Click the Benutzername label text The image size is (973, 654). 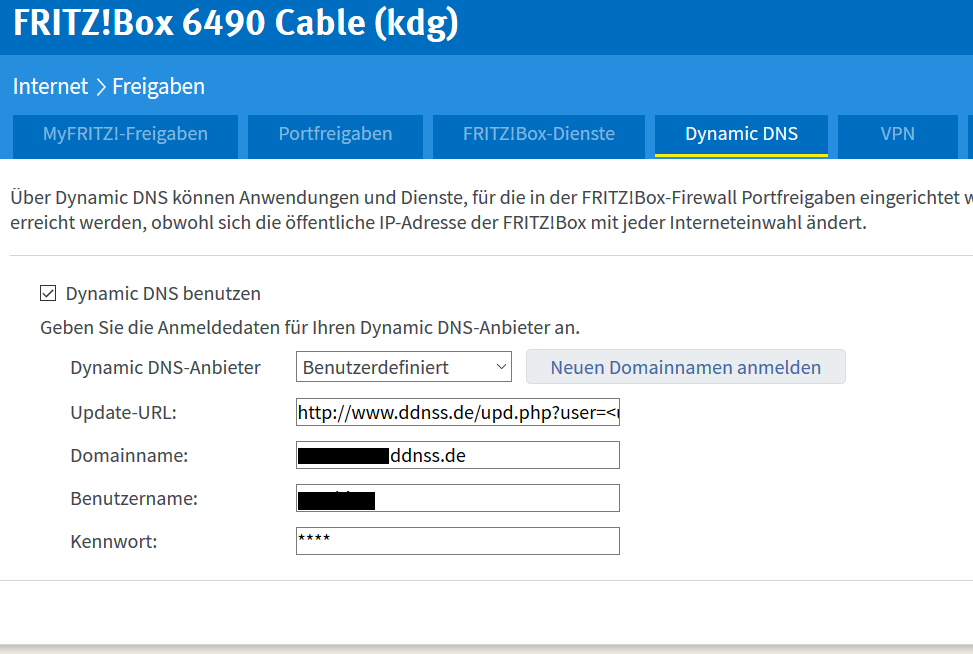[133, 498]
